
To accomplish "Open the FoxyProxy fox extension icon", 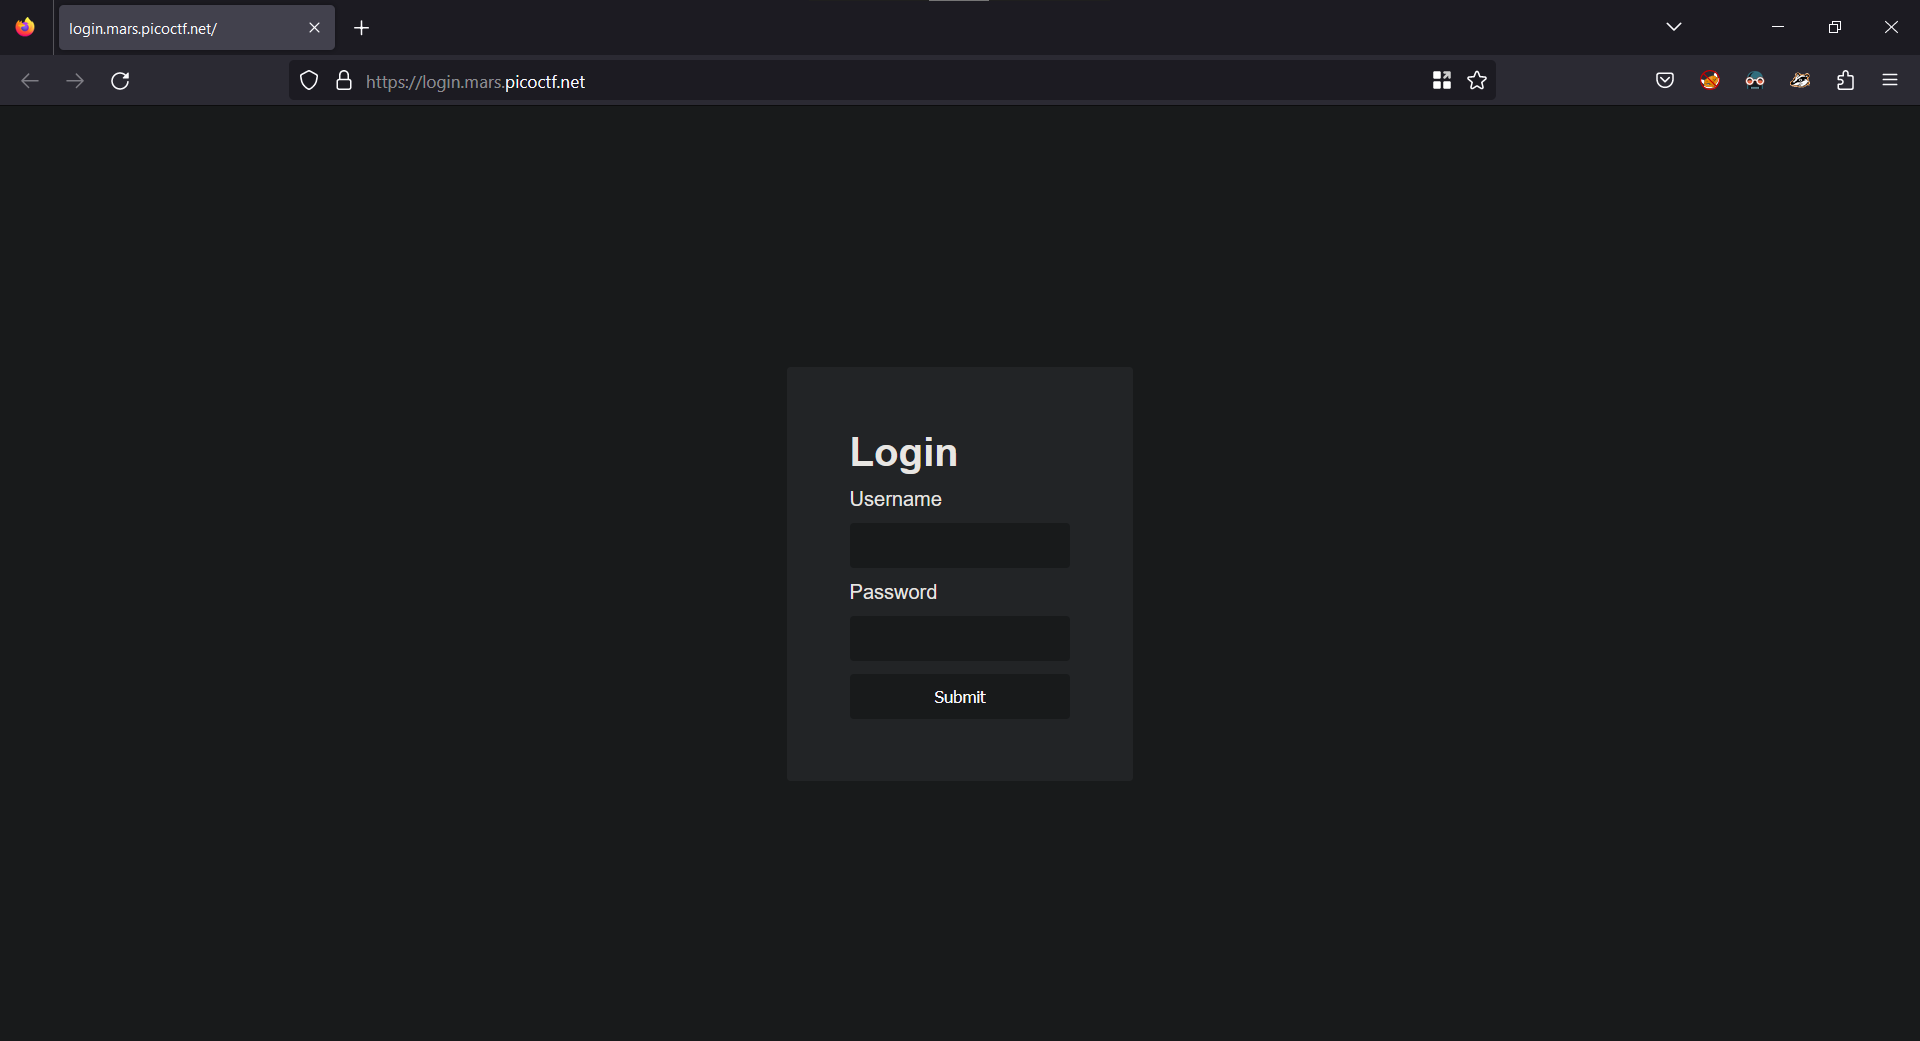I will click(x=1710, y=81).
